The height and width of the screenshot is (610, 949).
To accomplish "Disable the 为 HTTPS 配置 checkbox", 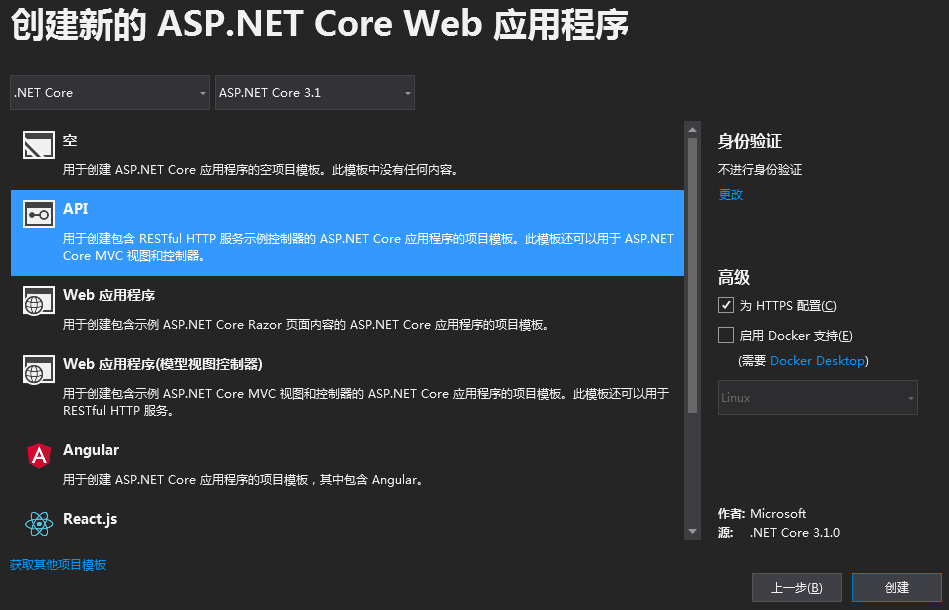I will pos(725,305).
